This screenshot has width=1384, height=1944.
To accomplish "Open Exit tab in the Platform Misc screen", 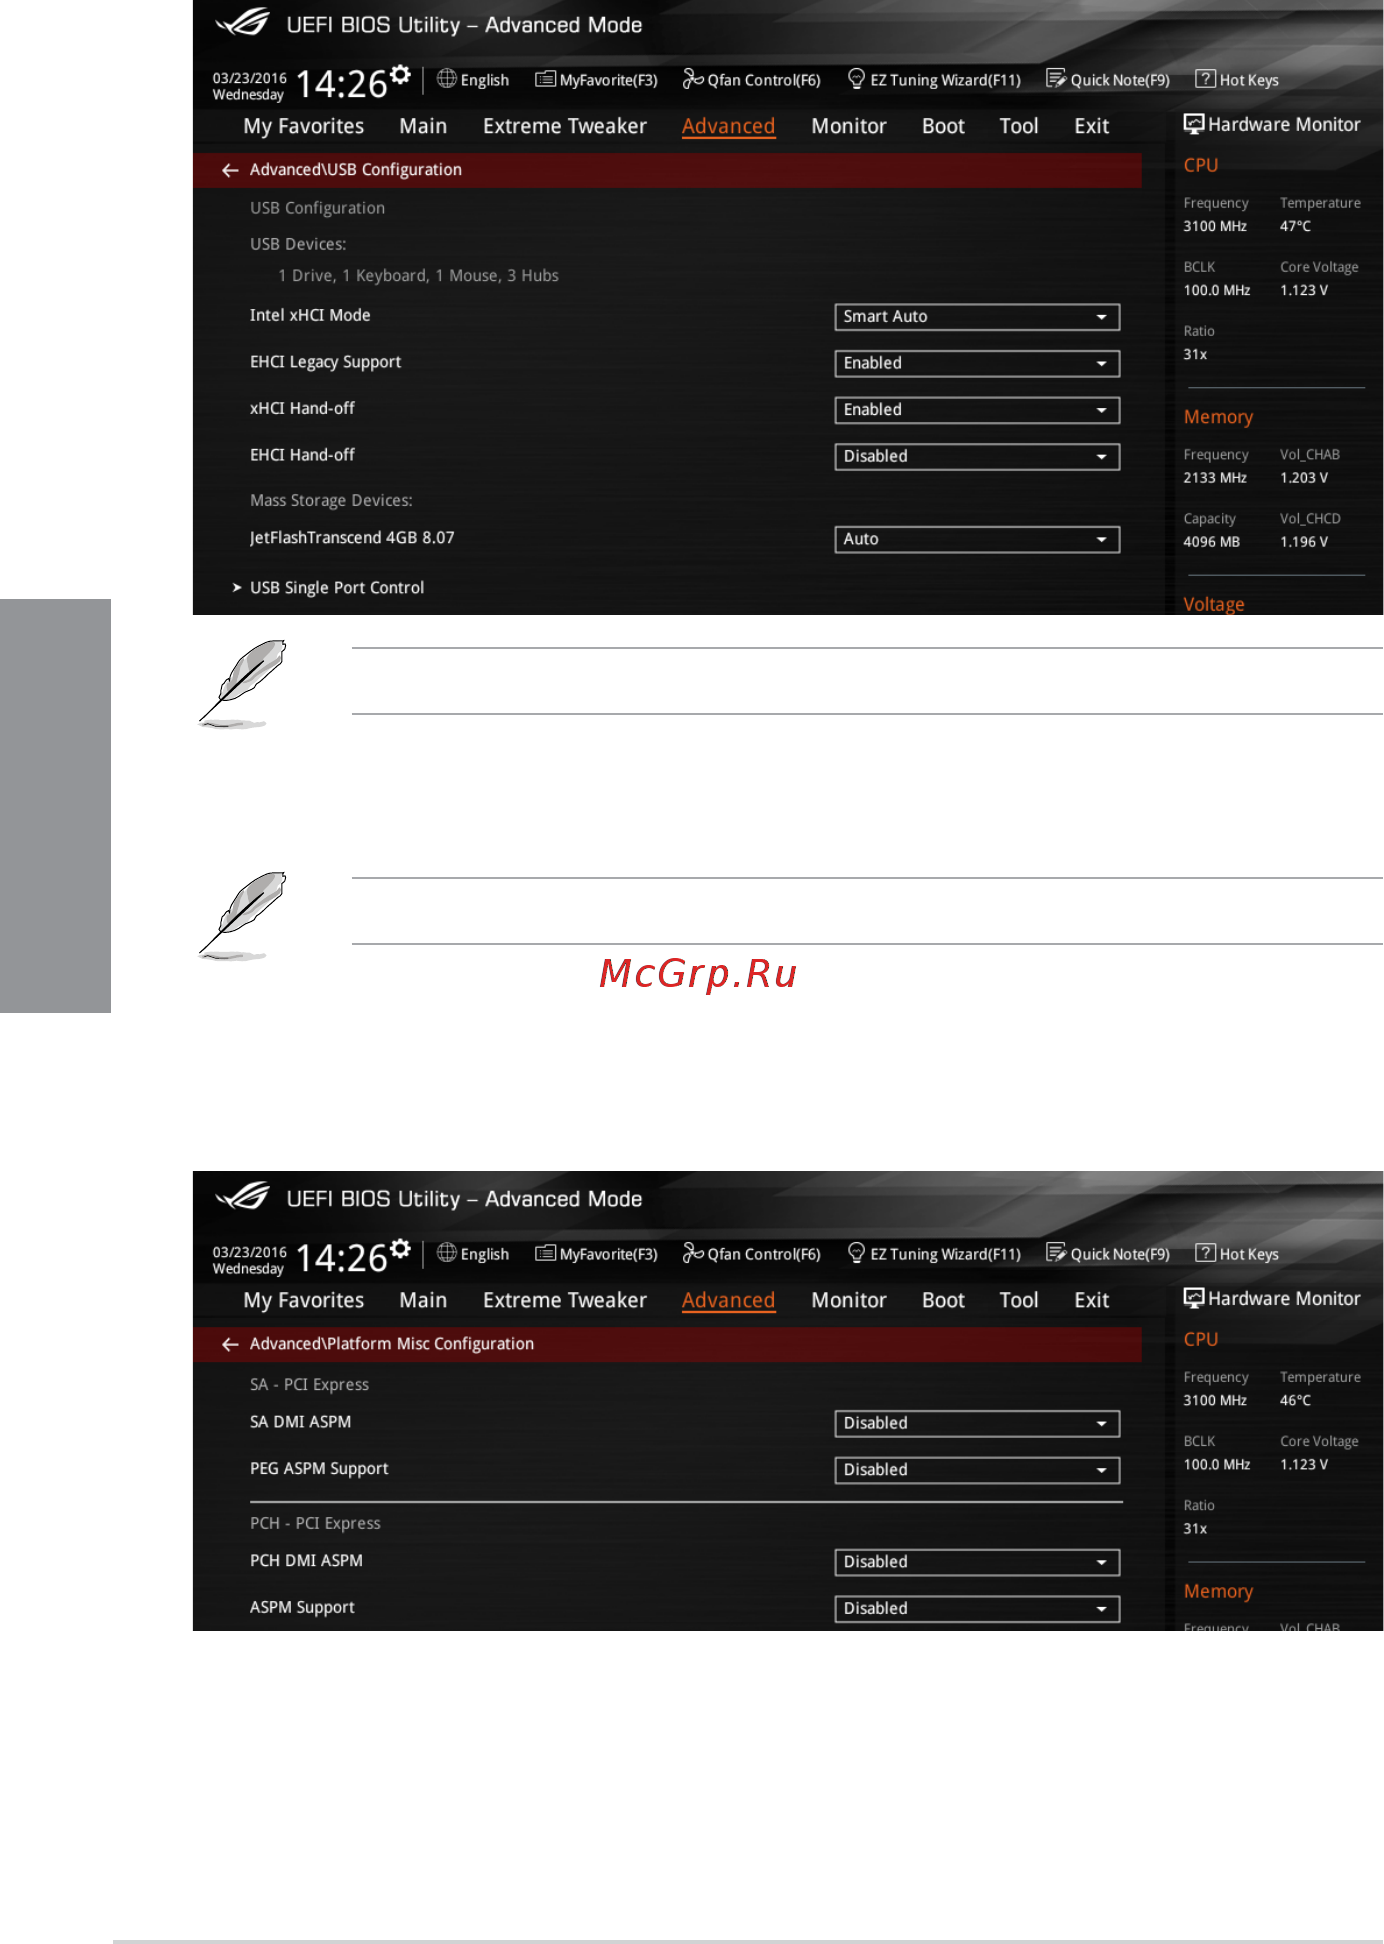I will 1092,1300.
